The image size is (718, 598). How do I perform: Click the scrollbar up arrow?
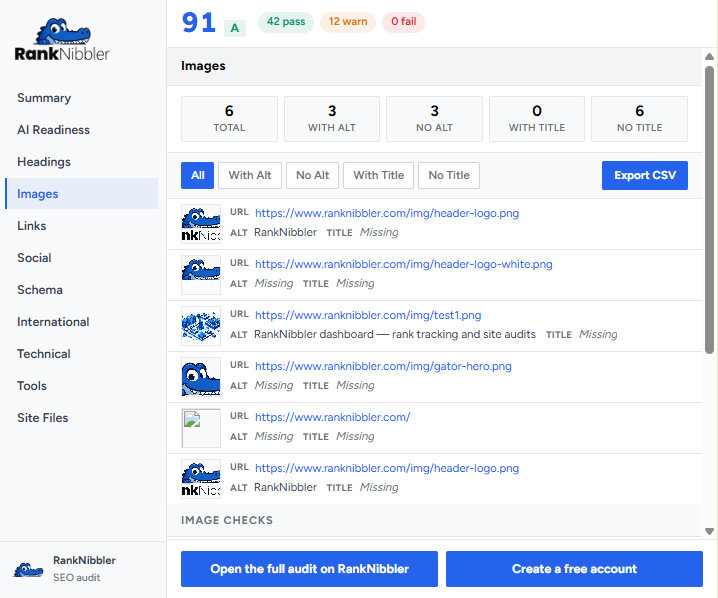pos(709,56)
